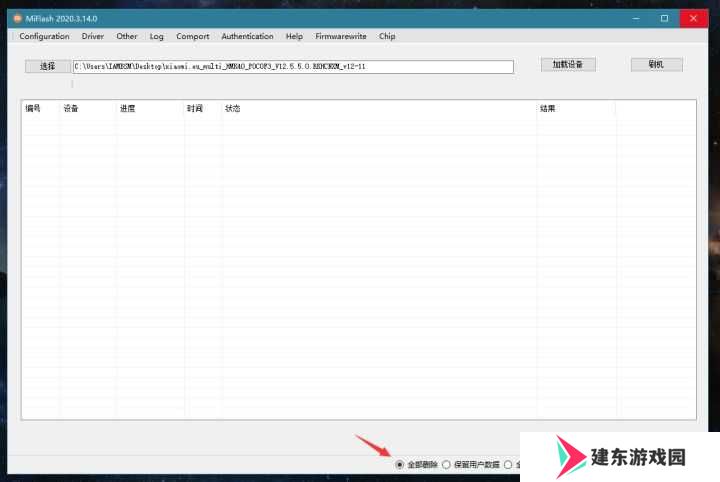Click the 加载设备 (load devices) button
This screenshot has width=720, height=482.
[568, 64]
